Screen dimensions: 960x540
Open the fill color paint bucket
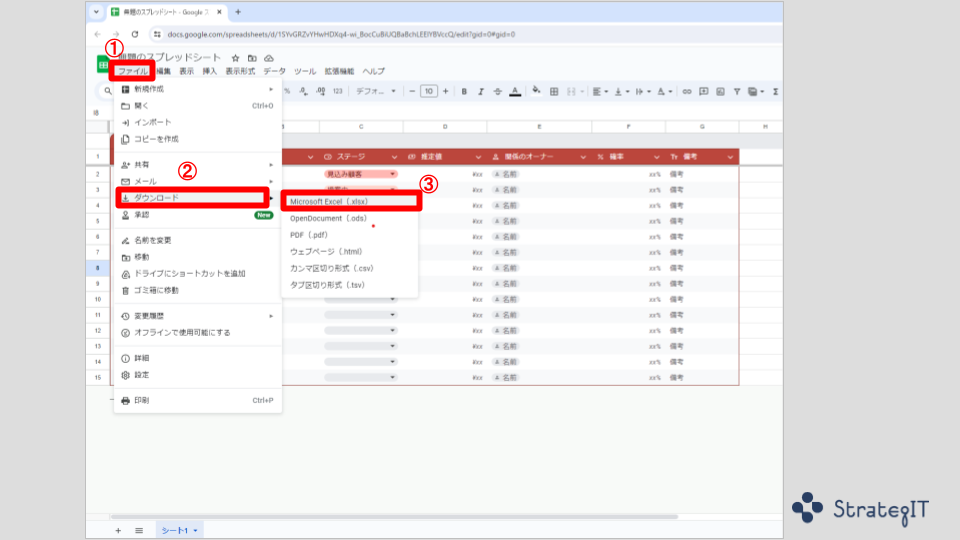536,91
